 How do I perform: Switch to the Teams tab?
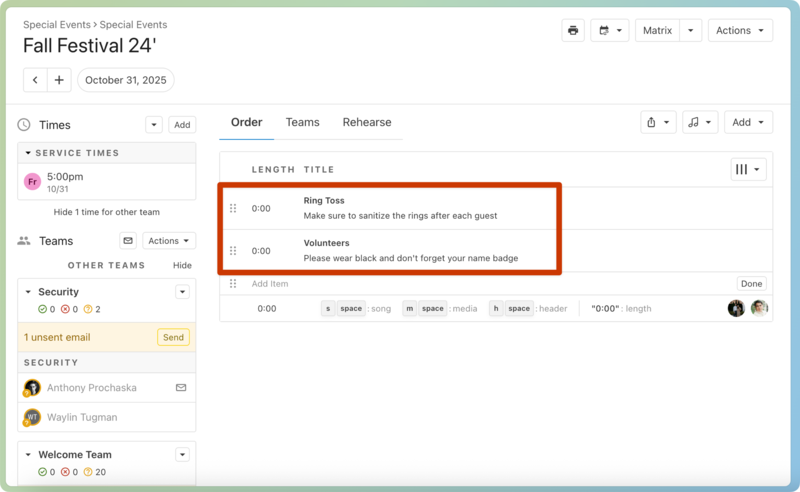click(x=302, y=122)
